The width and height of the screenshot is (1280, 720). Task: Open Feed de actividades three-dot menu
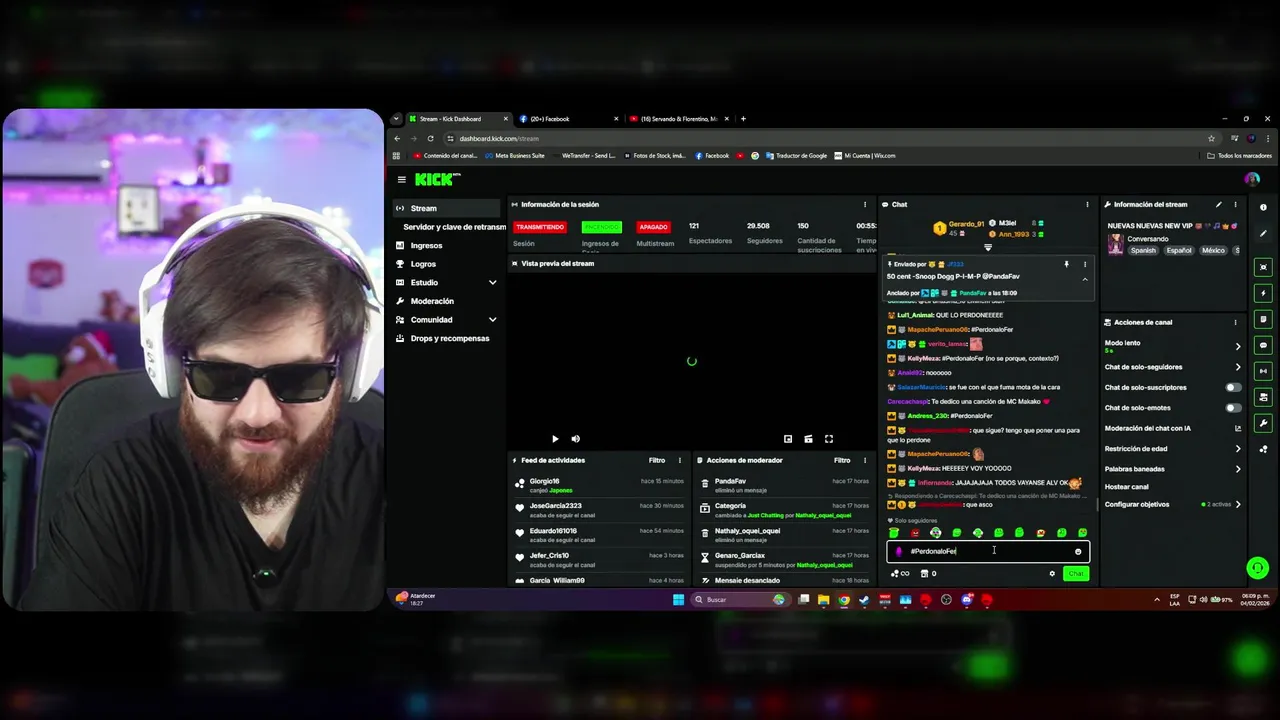680,461
